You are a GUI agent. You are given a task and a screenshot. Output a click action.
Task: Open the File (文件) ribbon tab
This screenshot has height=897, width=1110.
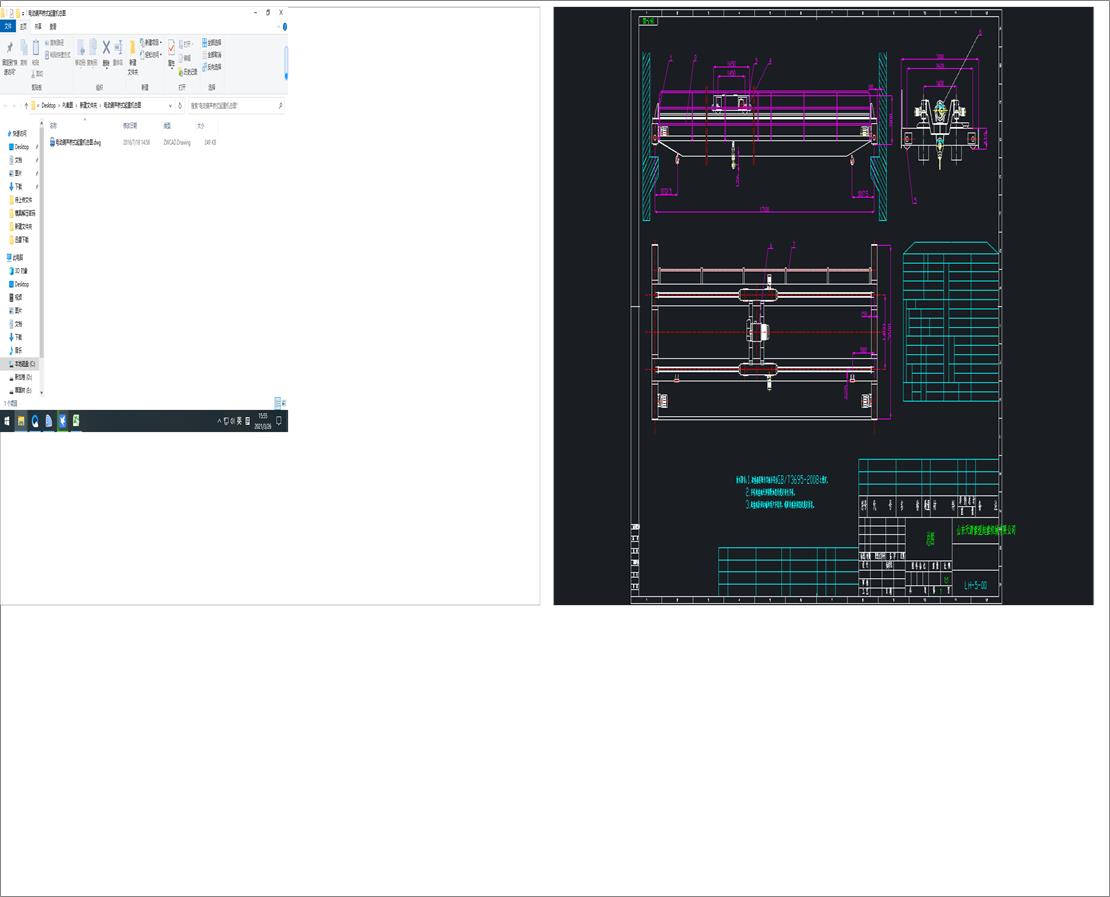pyautogui.click(x=9, y=27)
